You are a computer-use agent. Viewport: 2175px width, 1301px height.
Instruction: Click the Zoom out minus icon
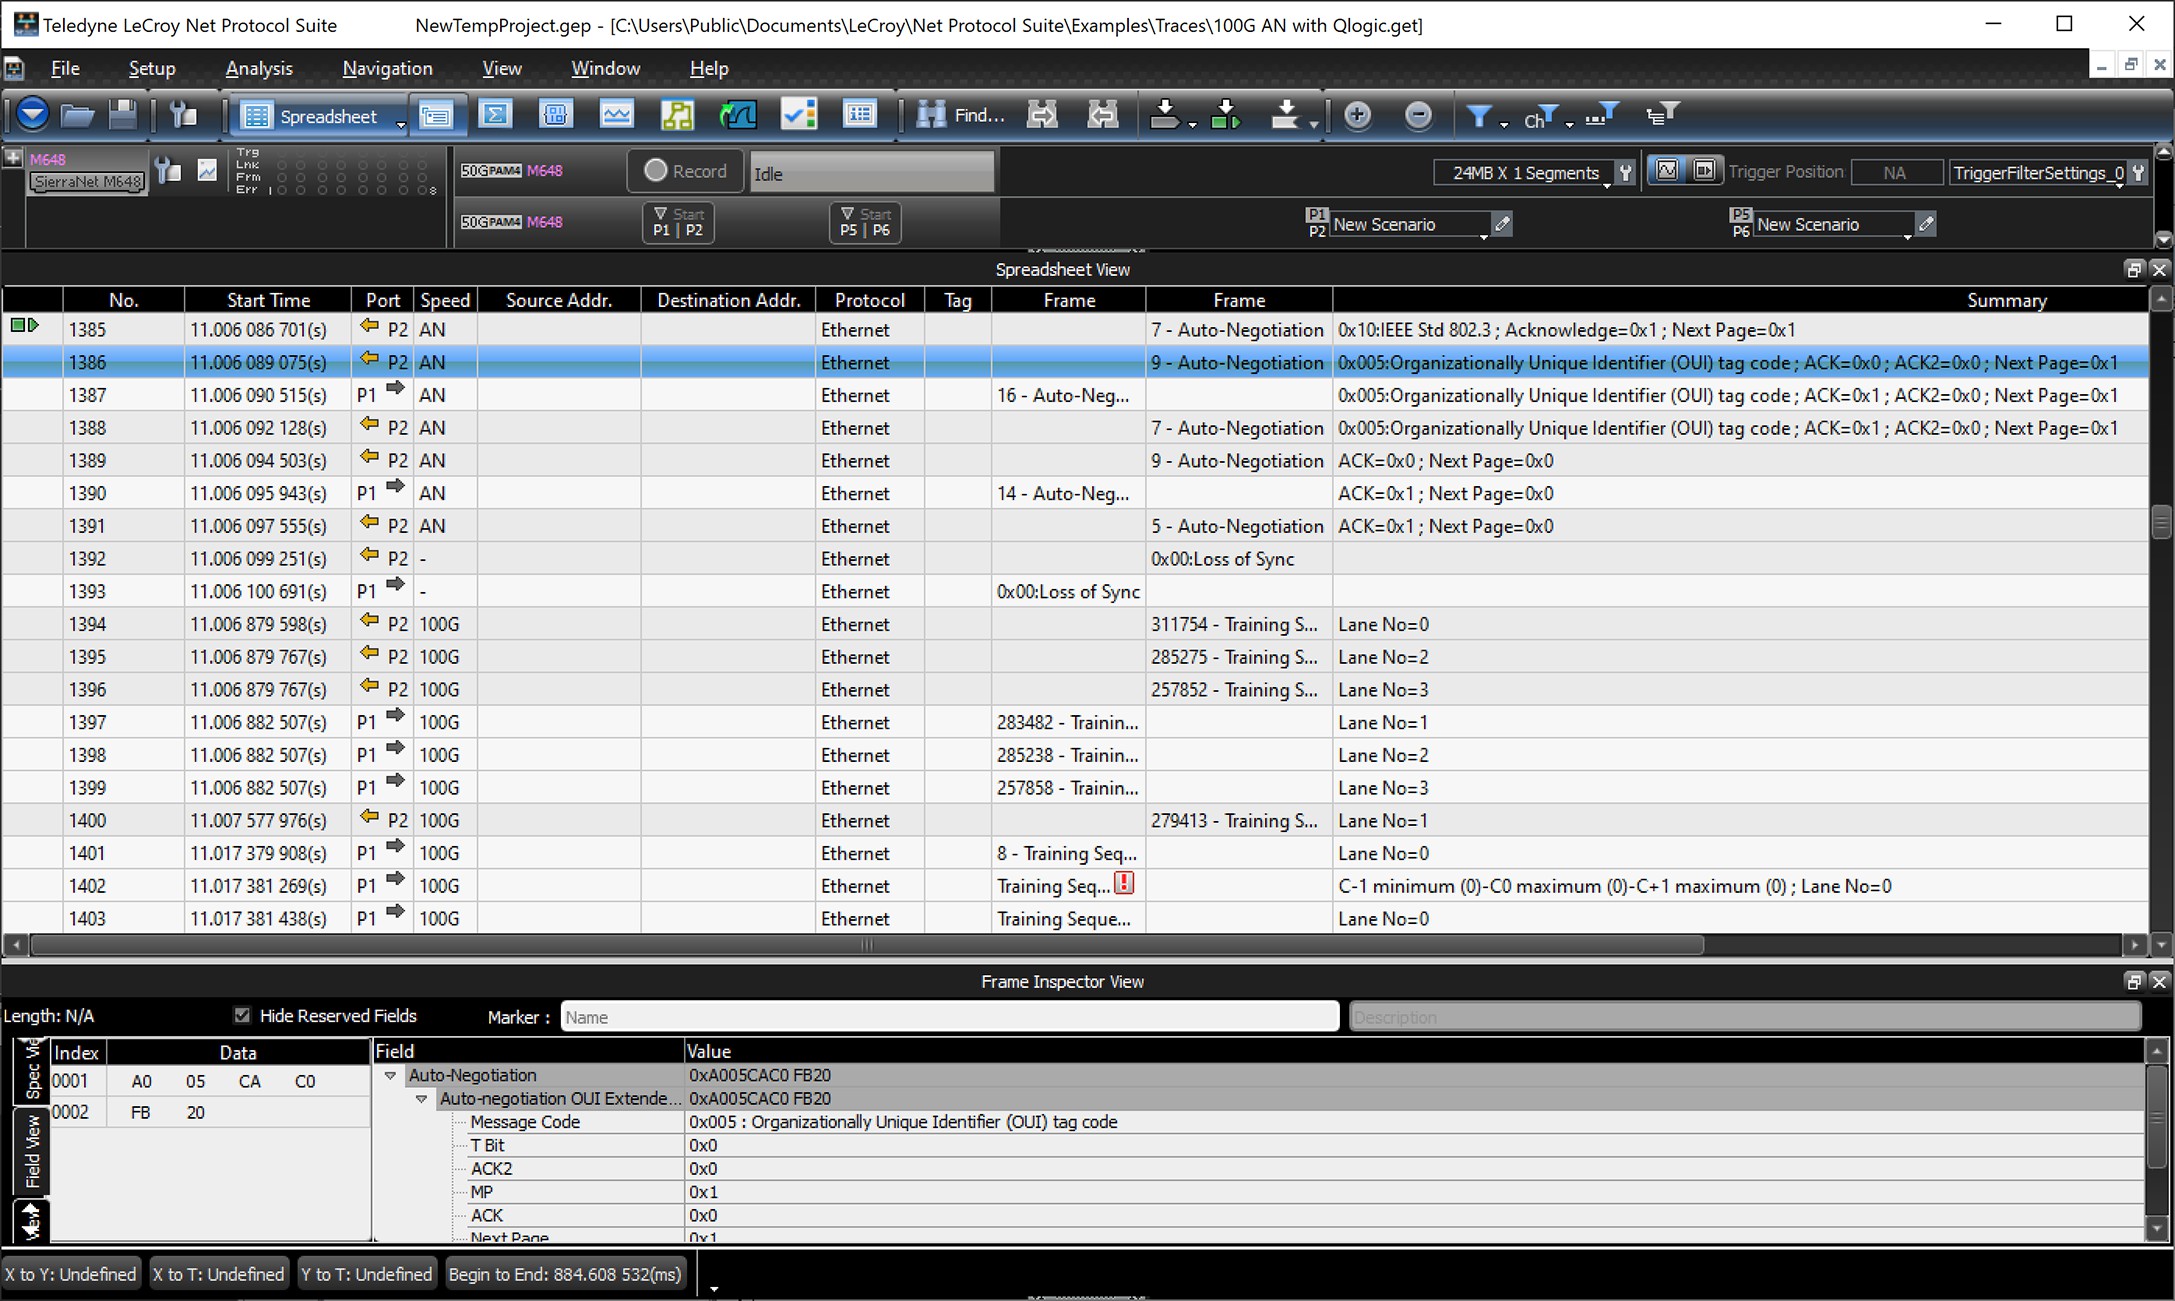tap(1418, 115)
